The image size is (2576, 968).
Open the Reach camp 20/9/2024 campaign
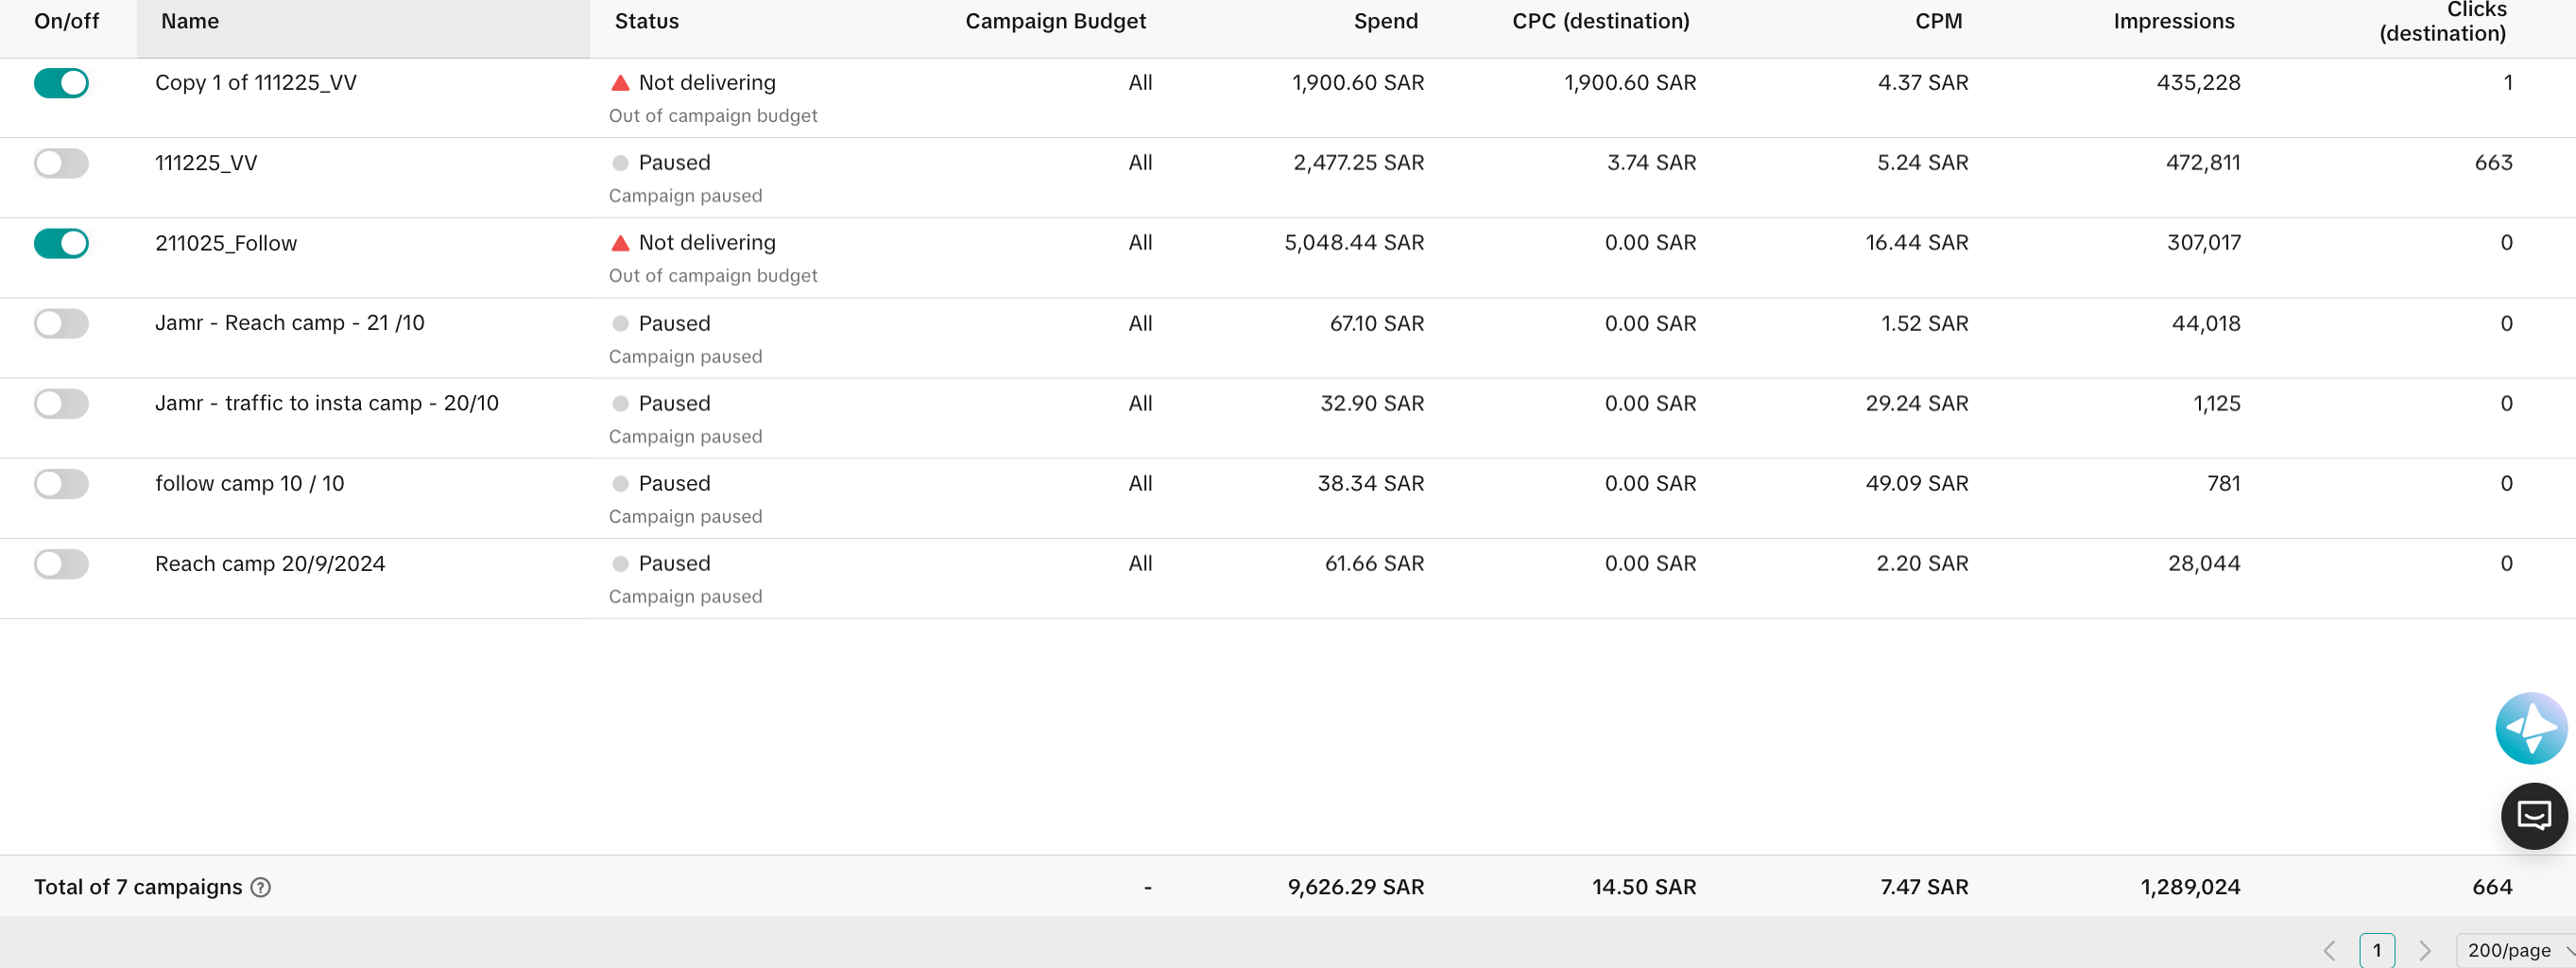click(x=270, y=564)
